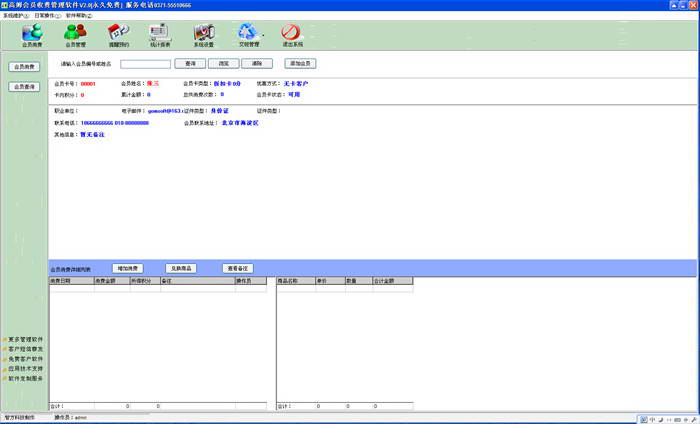Click the 兑换商品 button
The image size is (700, 424).
(x=182, y=268)
